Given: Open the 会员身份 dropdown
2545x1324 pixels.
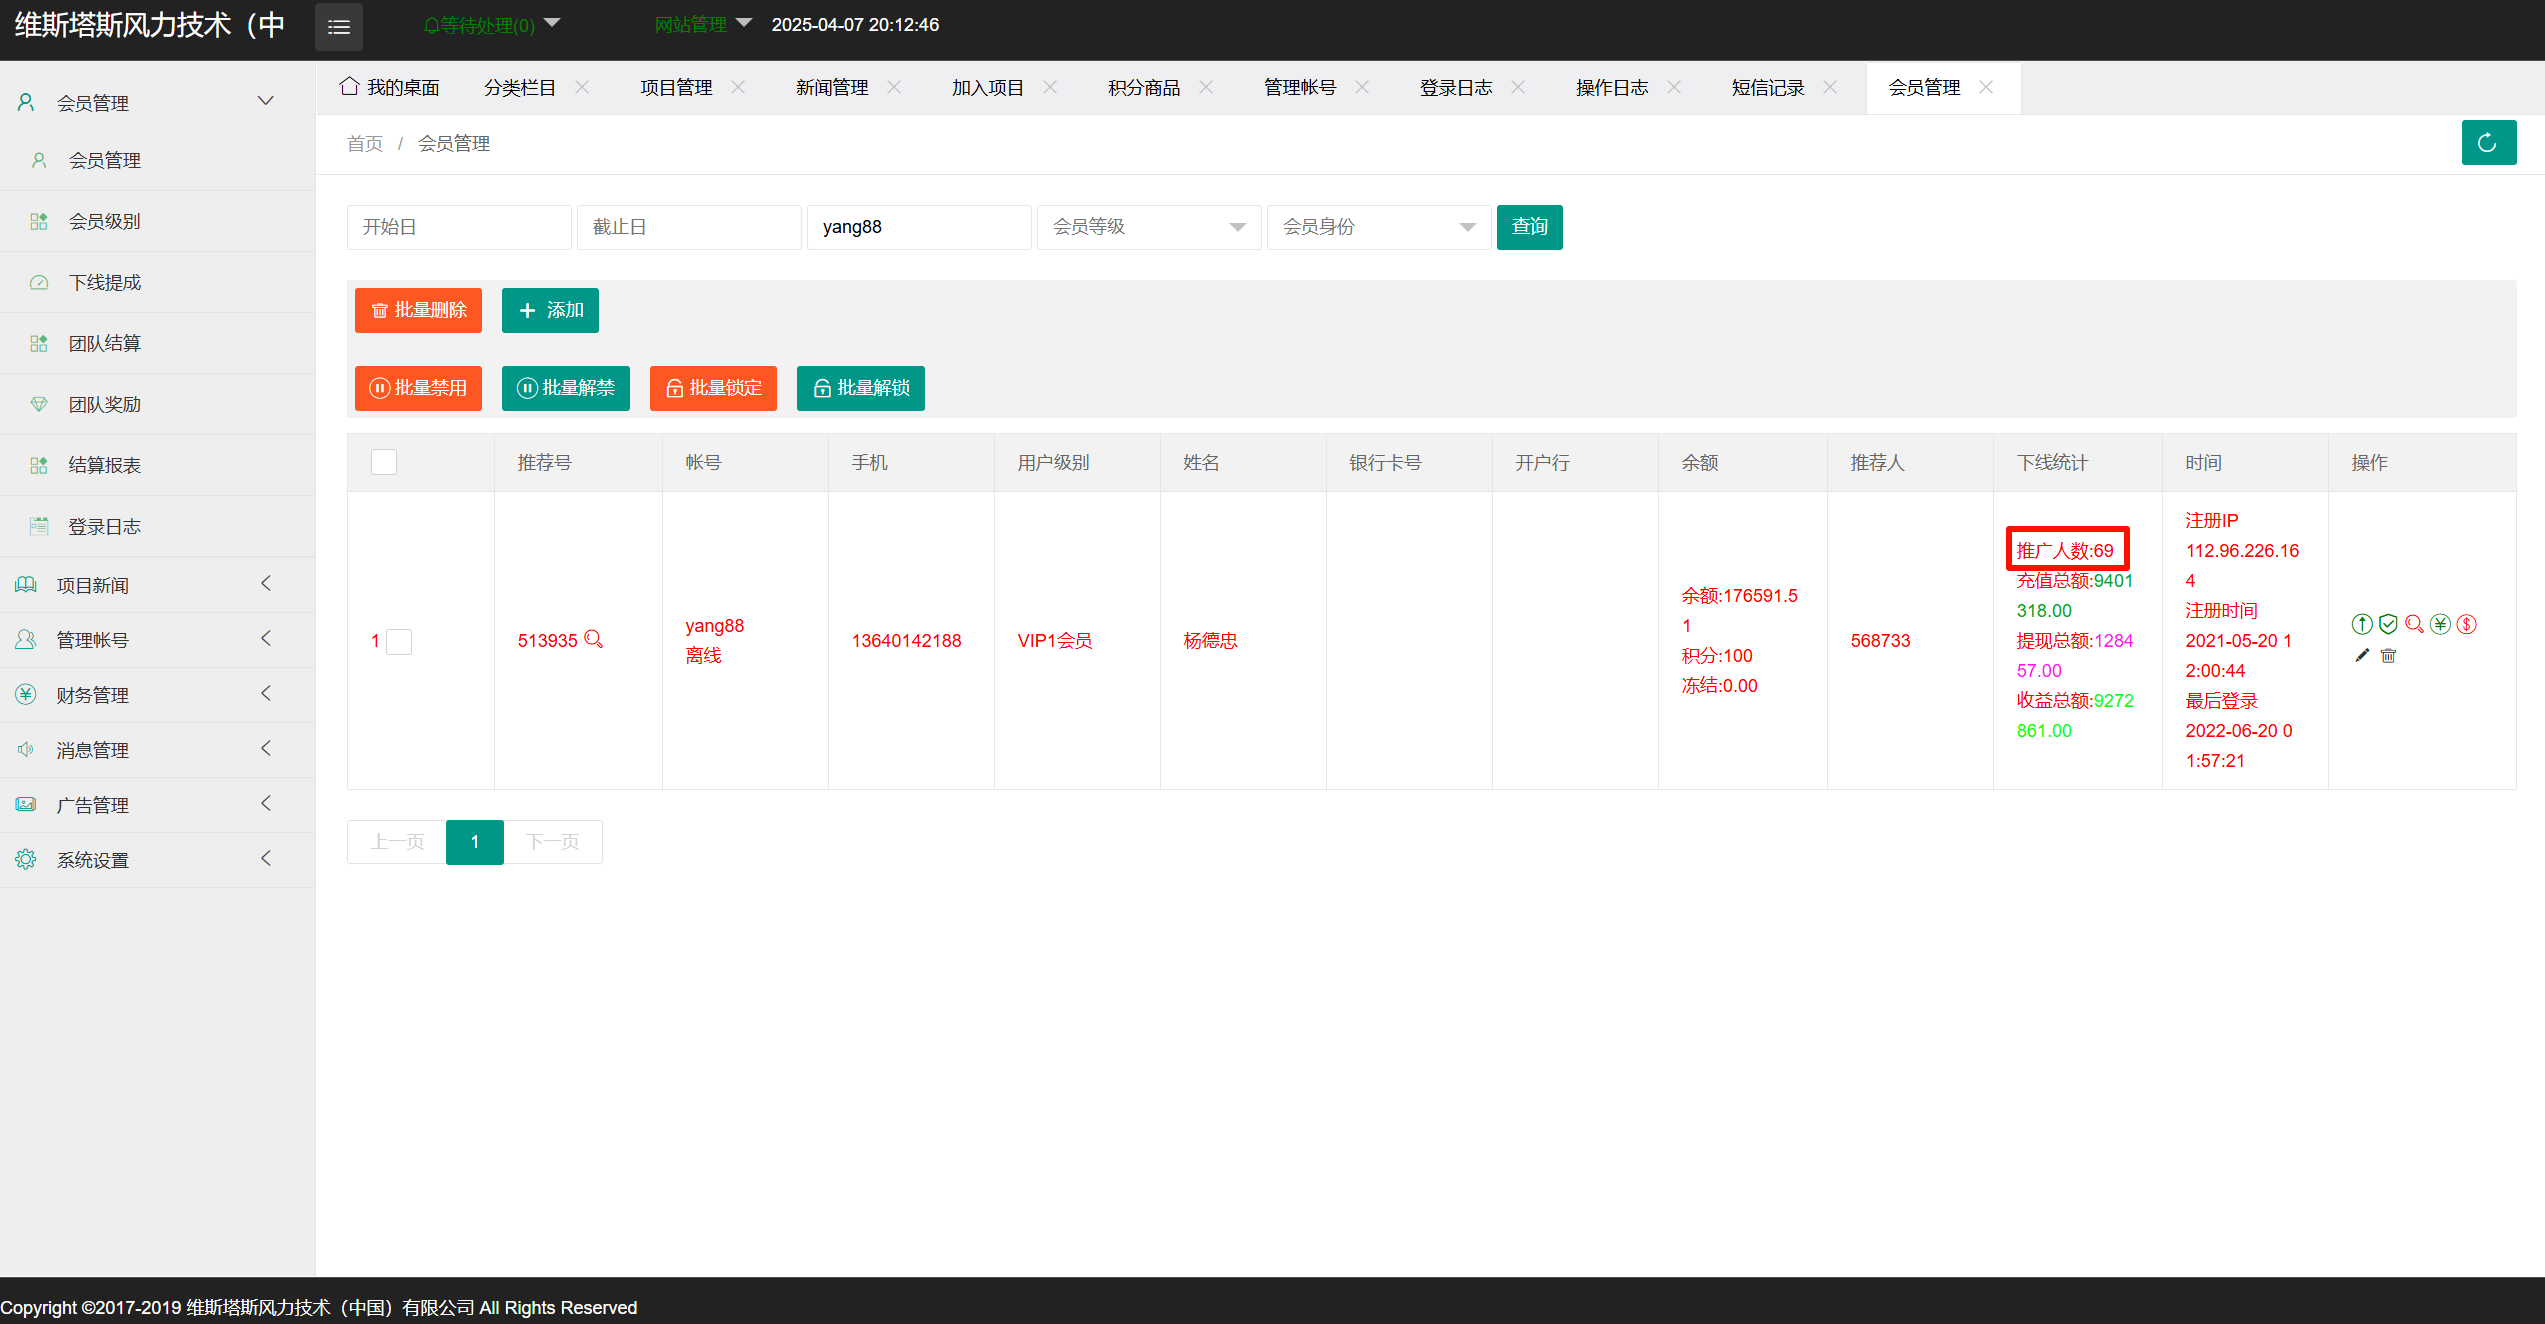Looking at the screenshot, I should pos(1379,227).
